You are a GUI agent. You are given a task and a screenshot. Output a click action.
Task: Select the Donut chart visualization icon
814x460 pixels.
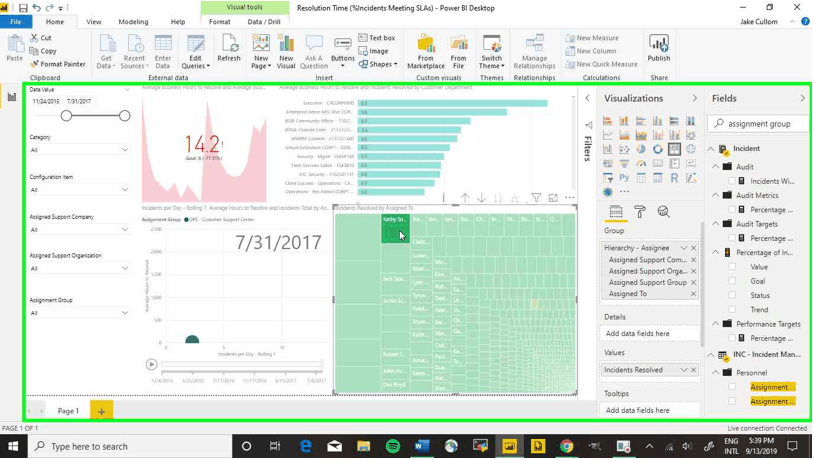point(658,150)
